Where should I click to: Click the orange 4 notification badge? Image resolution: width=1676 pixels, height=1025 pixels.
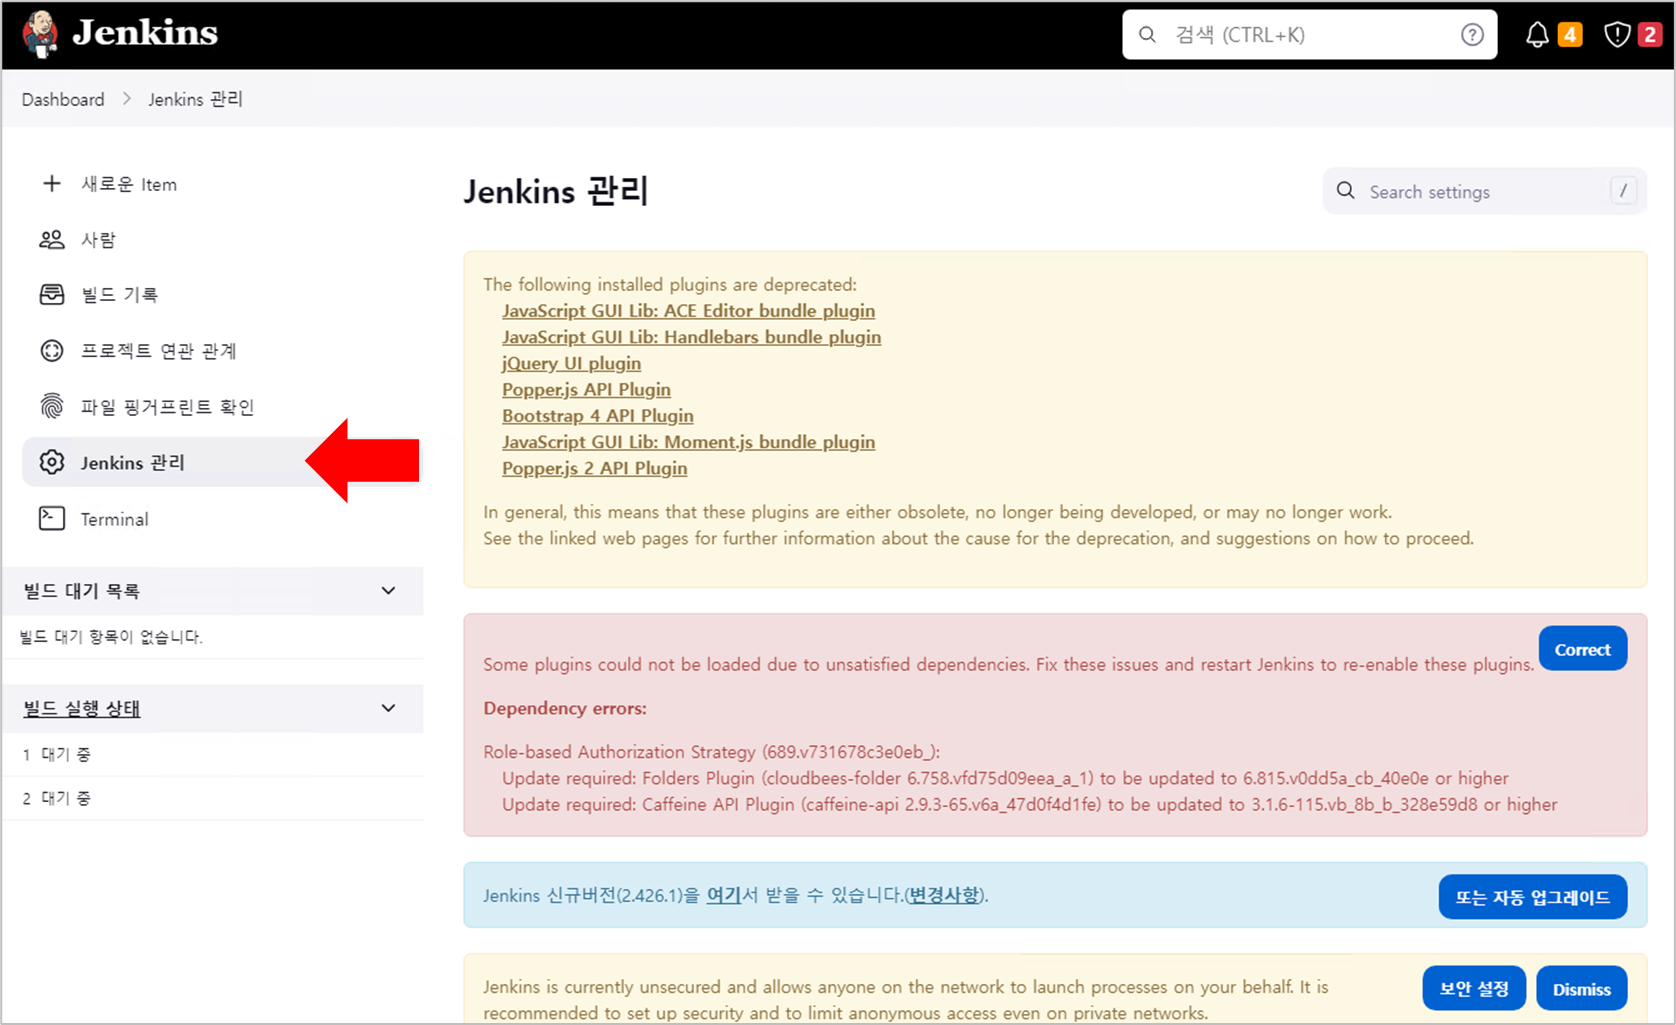pyautogui.click(x=1570, y=35)
